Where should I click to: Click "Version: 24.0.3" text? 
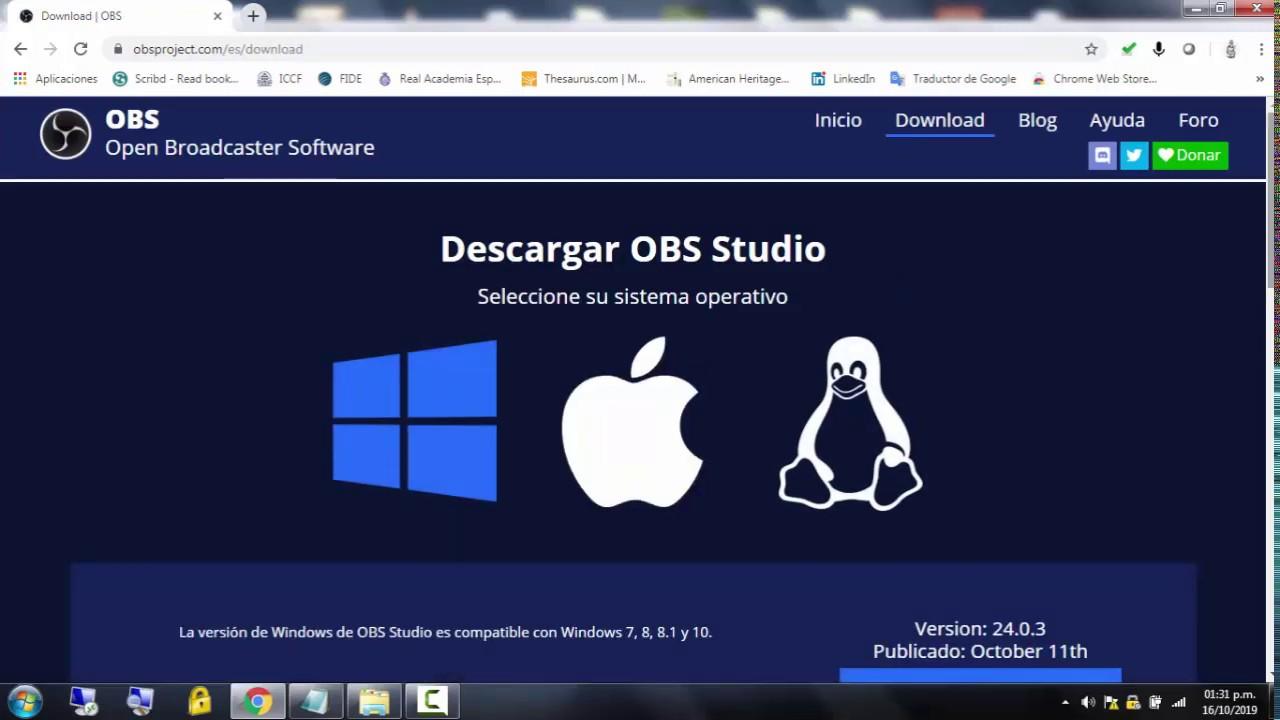pos(980,629)
